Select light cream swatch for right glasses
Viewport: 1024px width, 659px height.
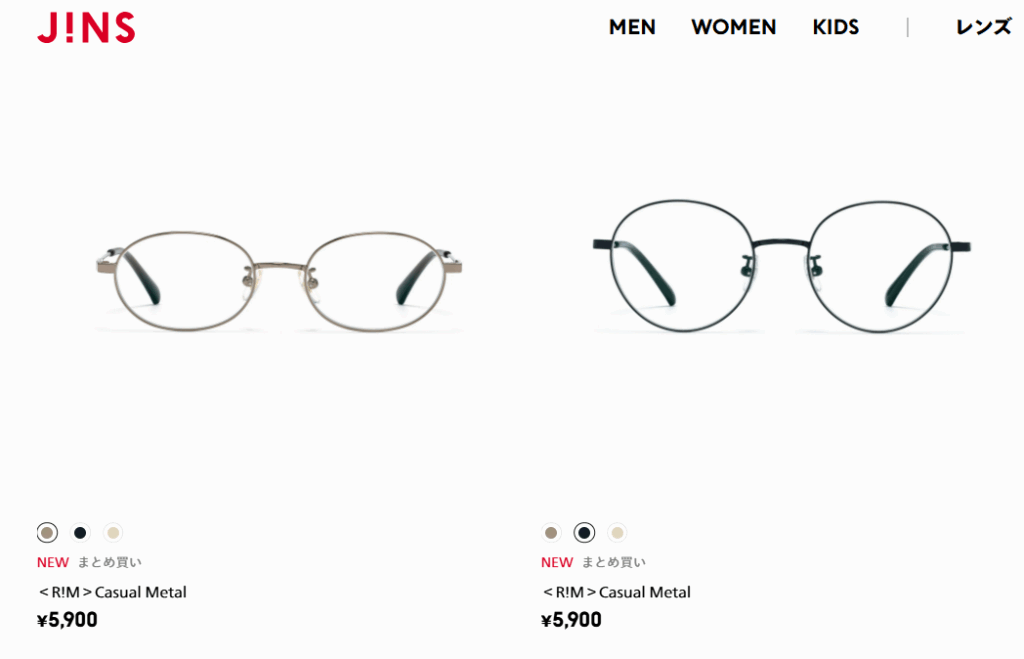click(617, 533)
